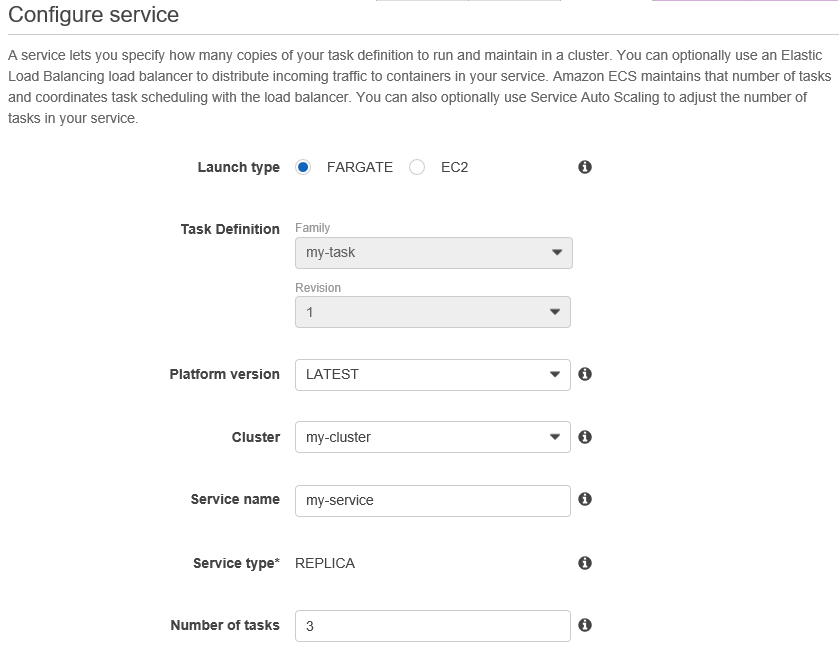The width and height of the screenshot is (839, 657).
Task: Click info icon beside Platform version
Action: click(x=585, y=374)
